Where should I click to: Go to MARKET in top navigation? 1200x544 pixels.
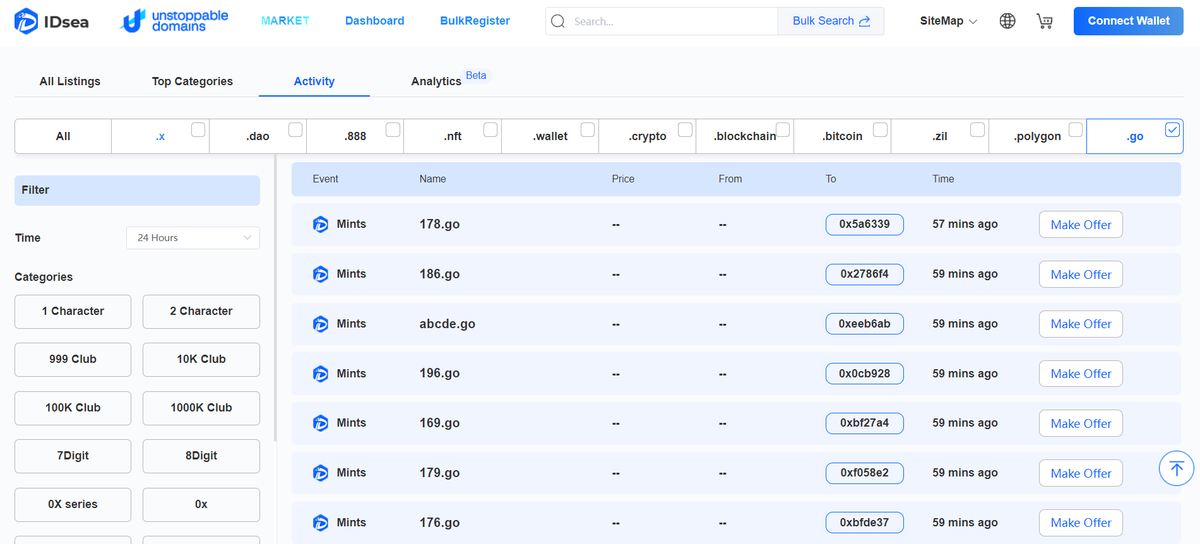(285, 21)
